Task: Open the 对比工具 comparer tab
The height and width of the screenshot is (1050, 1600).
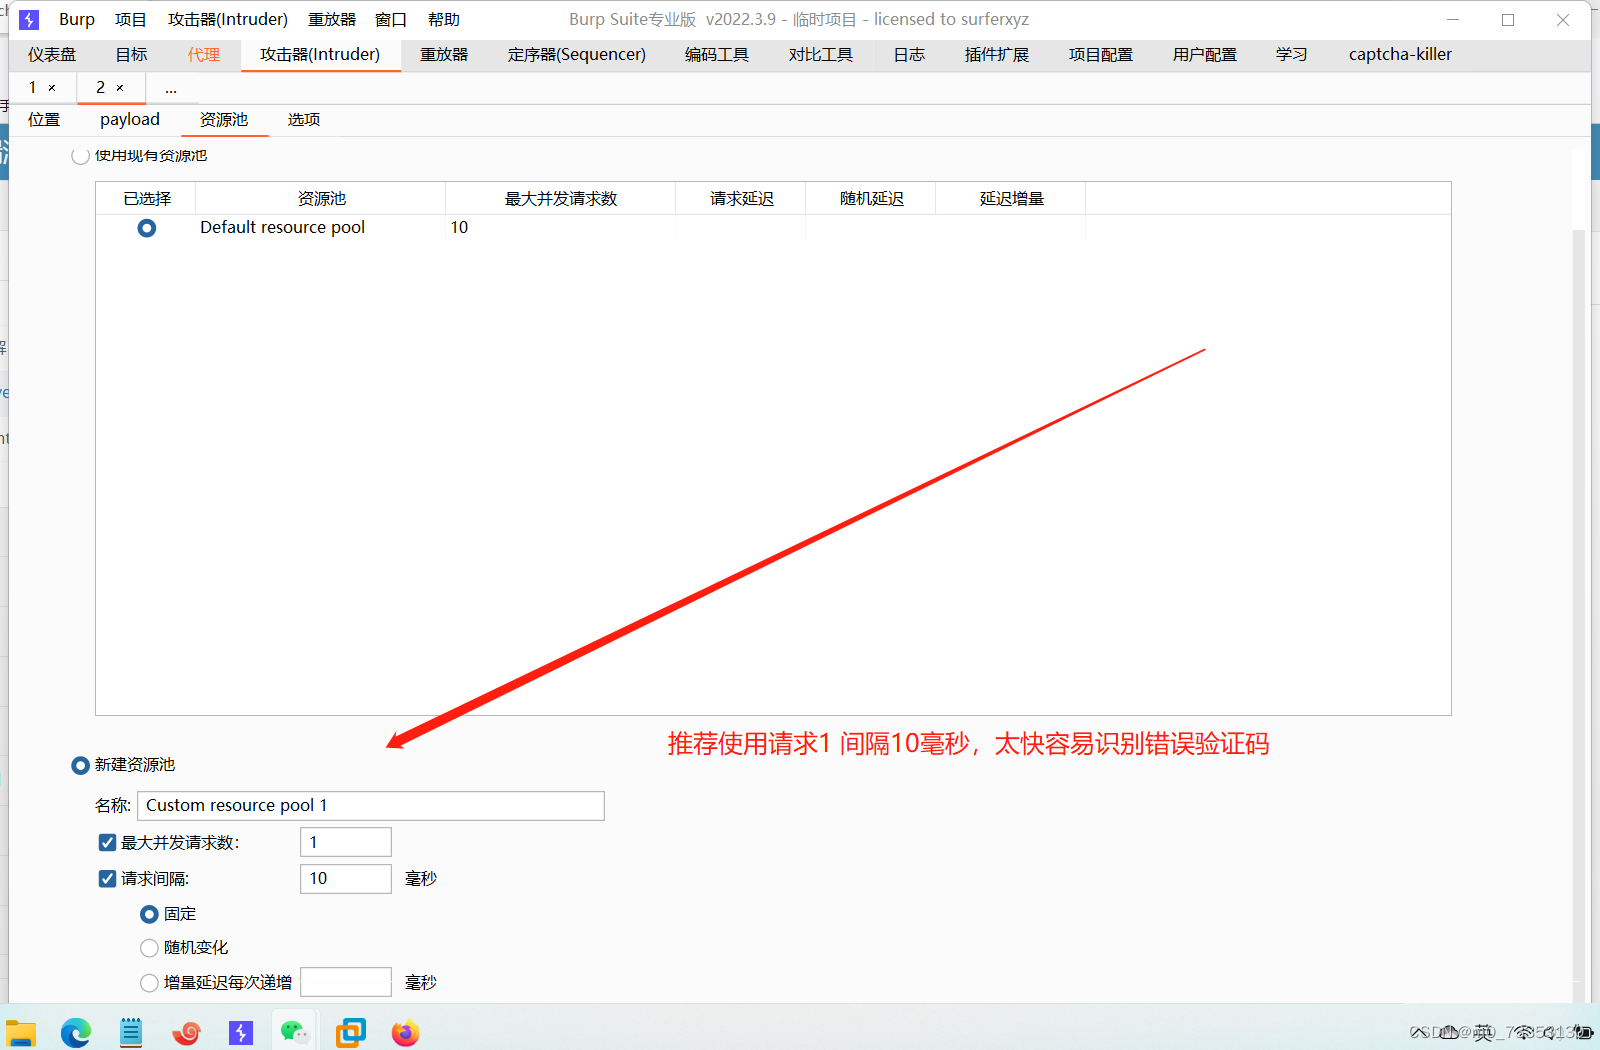Action: [821, 55]
